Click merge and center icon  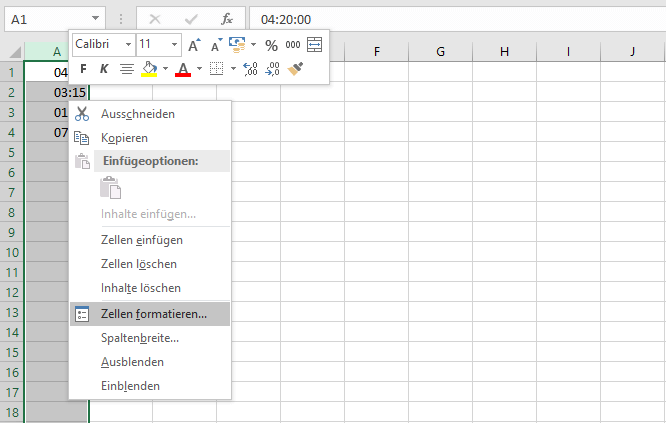tap(314, 45)
